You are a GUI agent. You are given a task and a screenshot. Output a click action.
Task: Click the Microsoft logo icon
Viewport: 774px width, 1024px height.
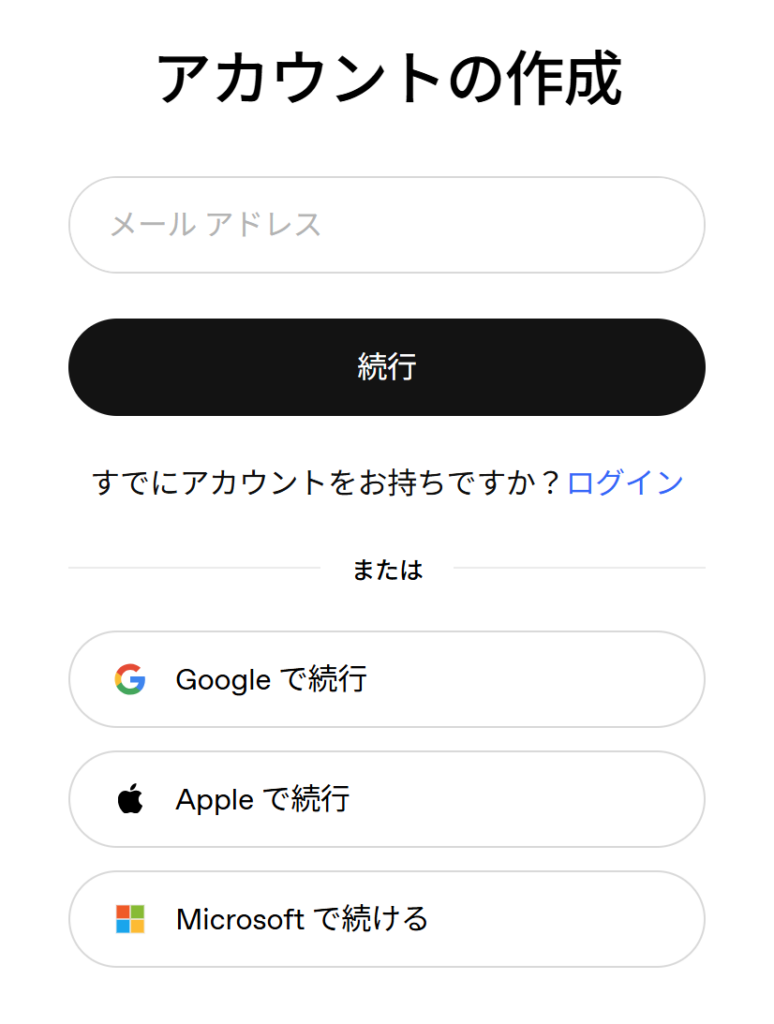pos(130,919)
